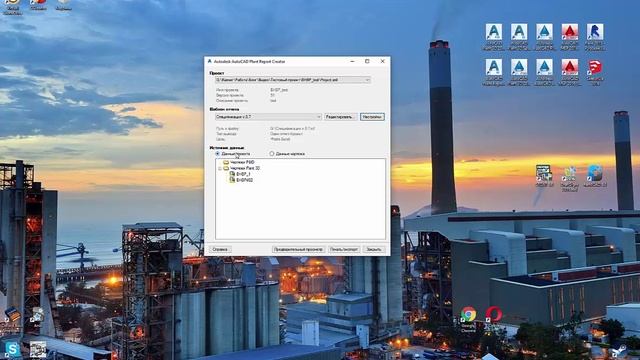The width and height of the screenshot is (640, 360).
Task: Maximize the Plant Report Creator window
Action: pos(367,61)
